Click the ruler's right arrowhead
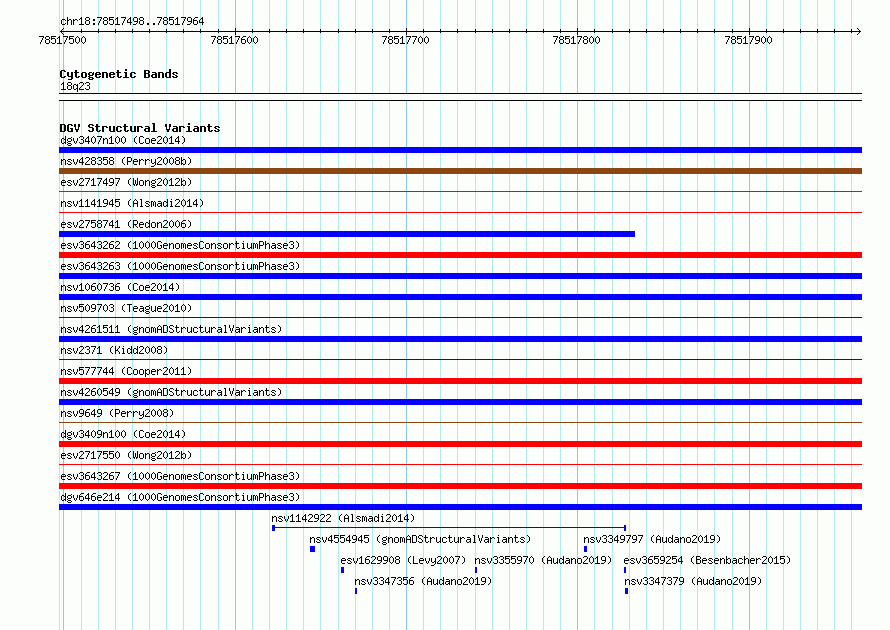Image resolution: width=890 pixels, height=630 pixels. point(859,31)
